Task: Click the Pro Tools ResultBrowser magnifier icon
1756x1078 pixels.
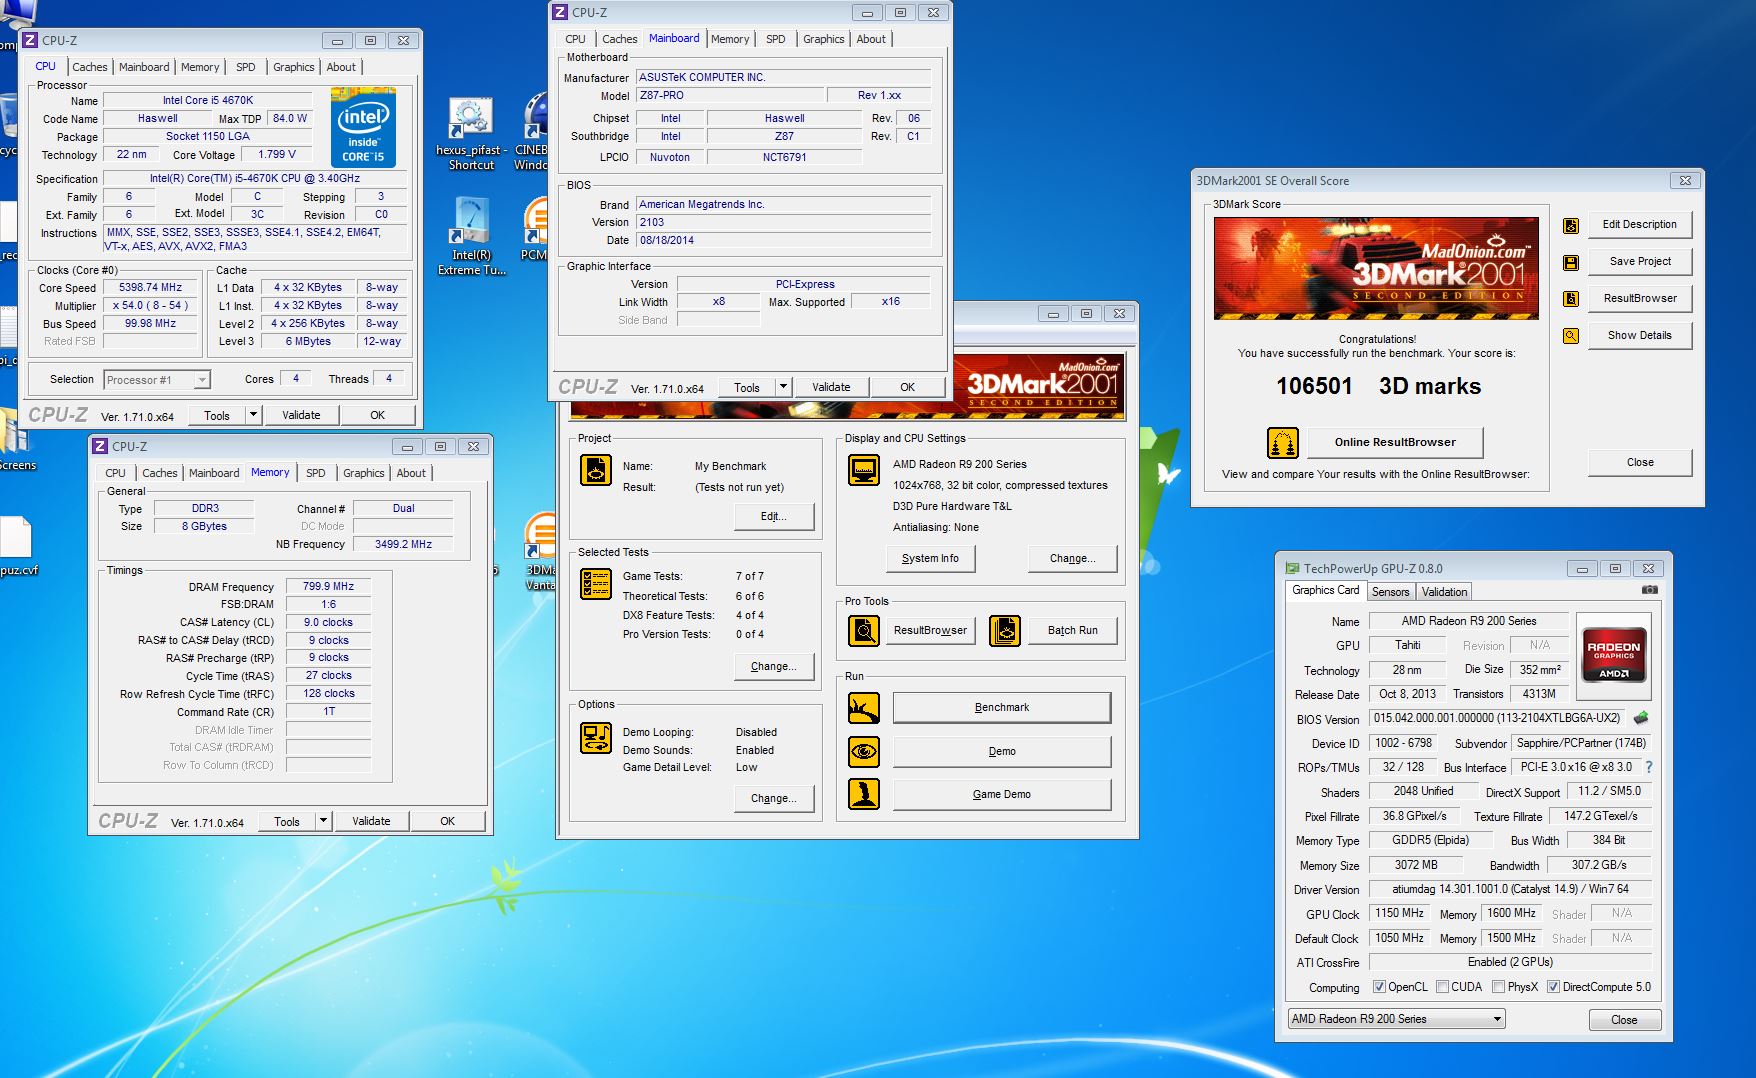Action: (864, 631)
